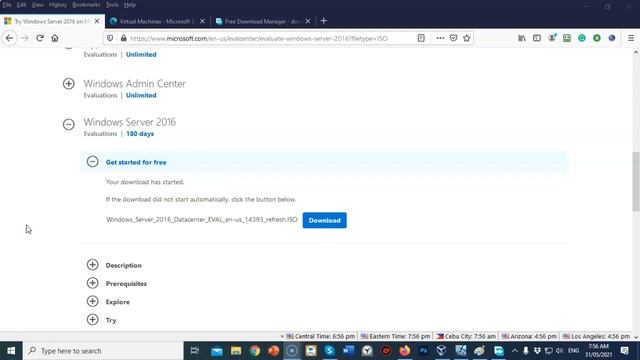
Task: Open the Tools menu
Action: point(112,5)
